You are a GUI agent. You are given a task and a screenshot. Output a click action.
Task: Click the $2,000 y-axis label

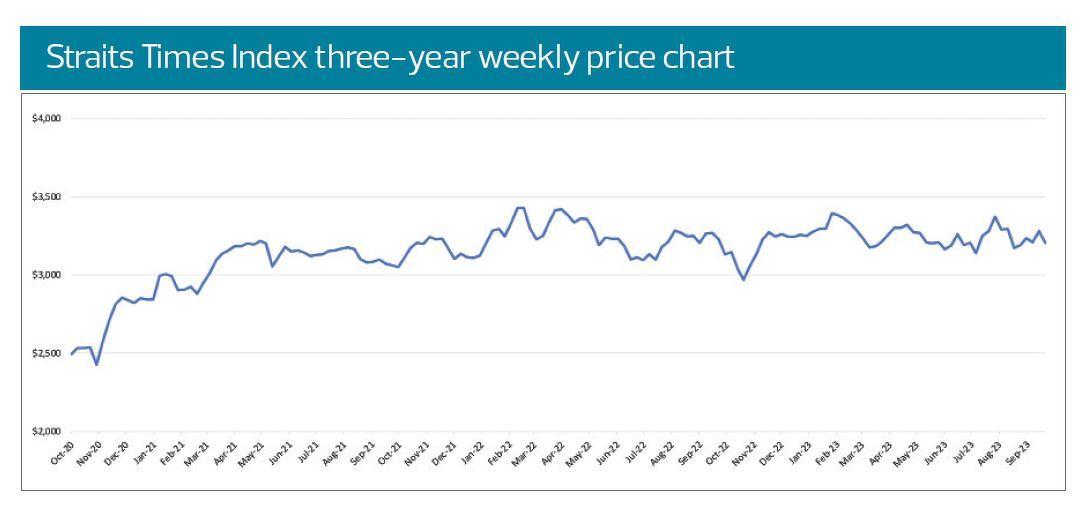point(48,431)
